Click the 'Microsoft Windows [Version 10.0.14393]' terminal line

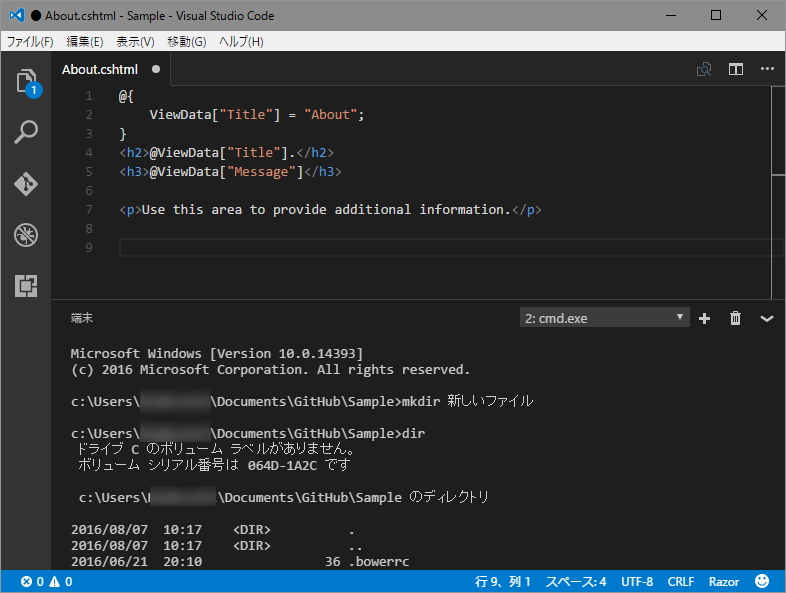[217, 353]
